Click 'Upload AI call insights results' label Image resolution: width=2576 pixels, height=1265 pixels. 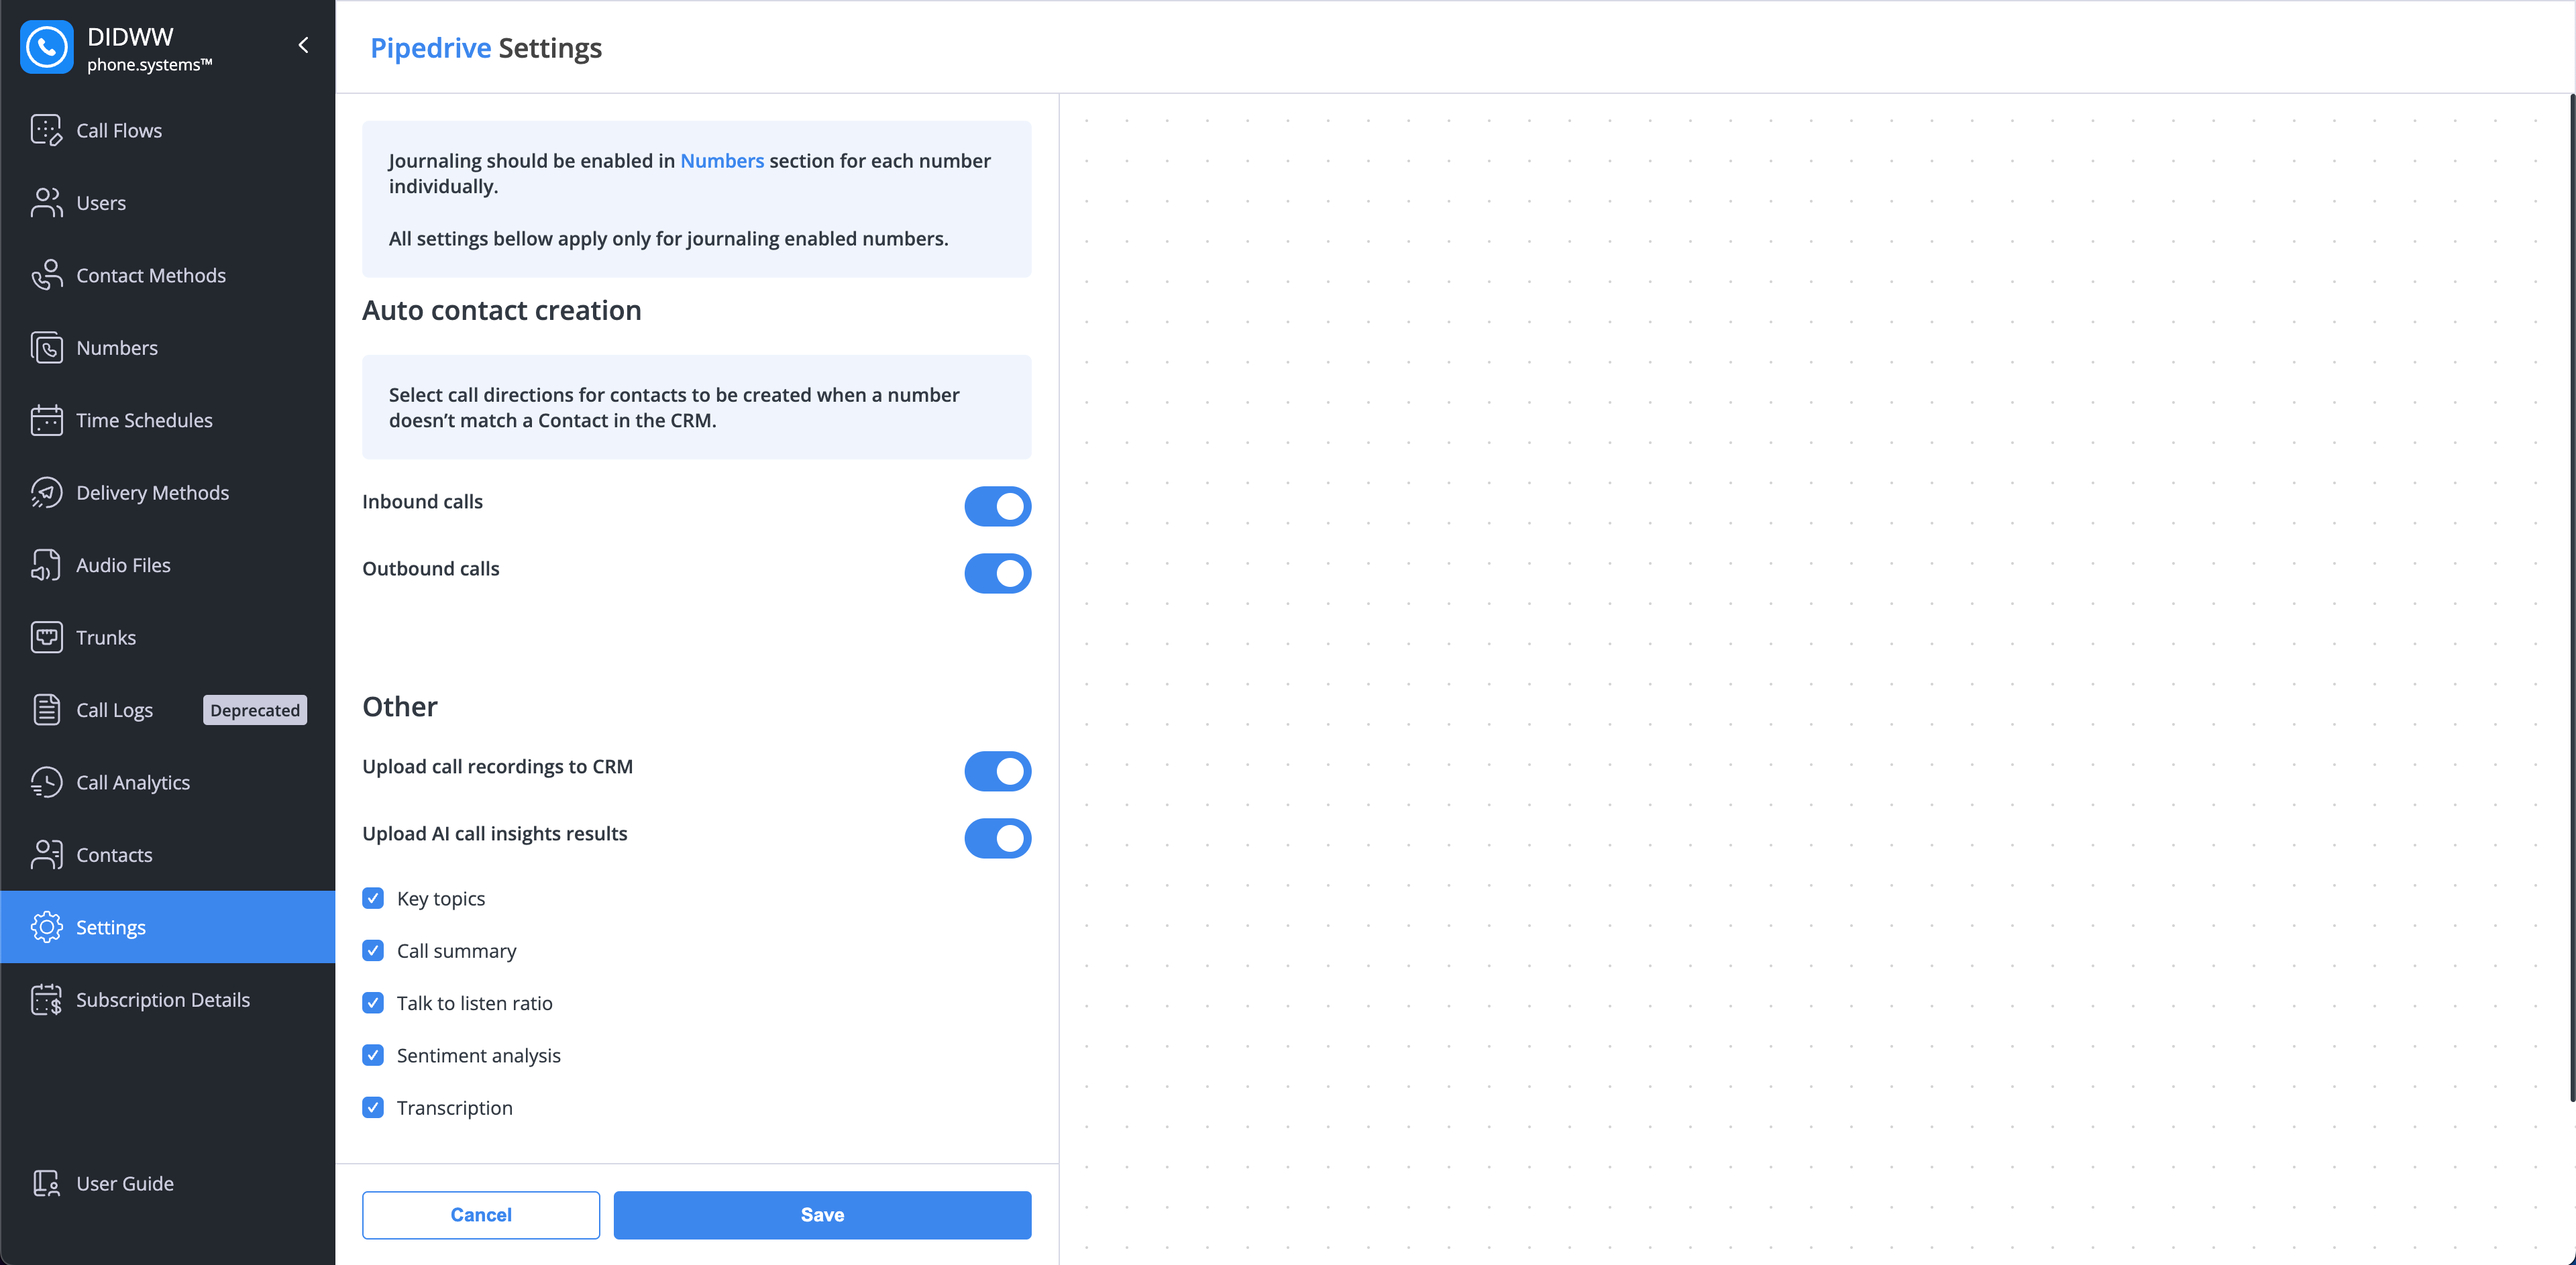pos(495,834)
